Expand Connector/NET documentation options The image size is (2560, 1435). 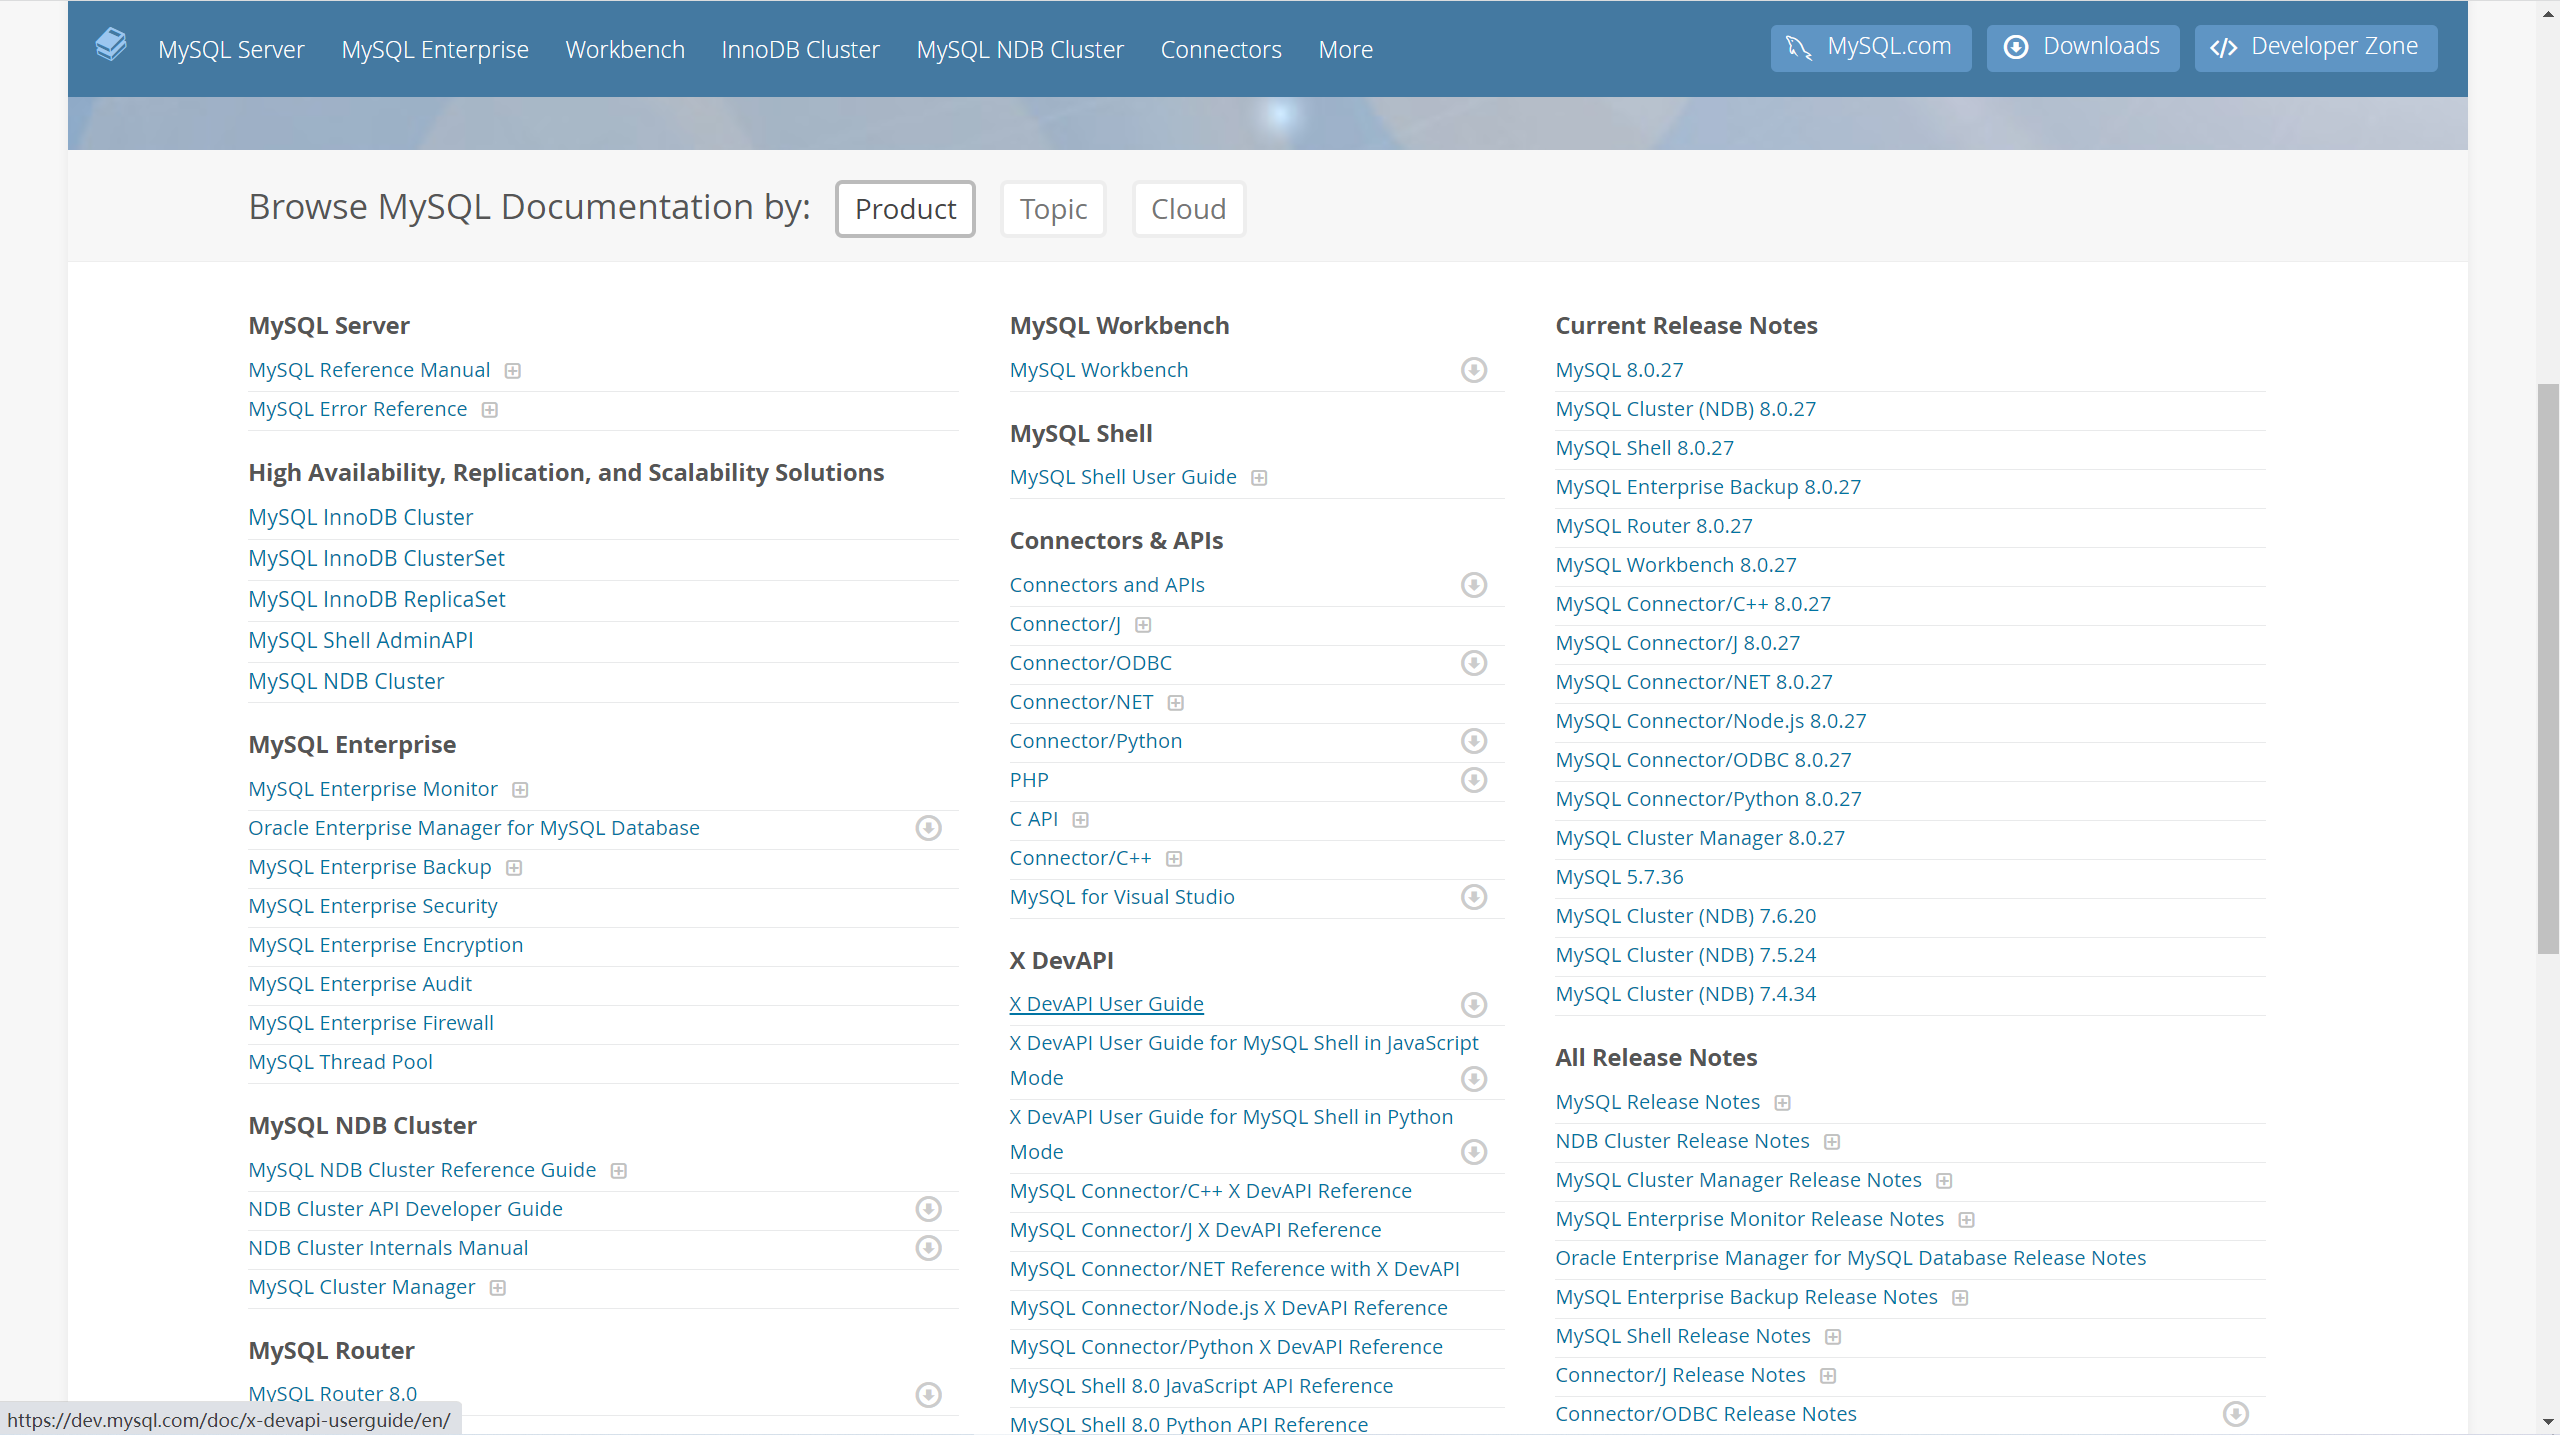1176,703
